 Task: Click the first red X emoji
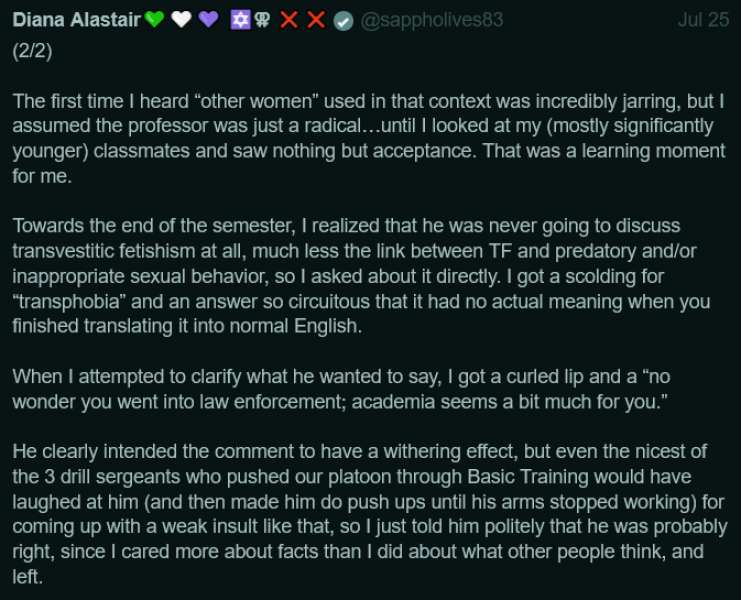[290, 19]
